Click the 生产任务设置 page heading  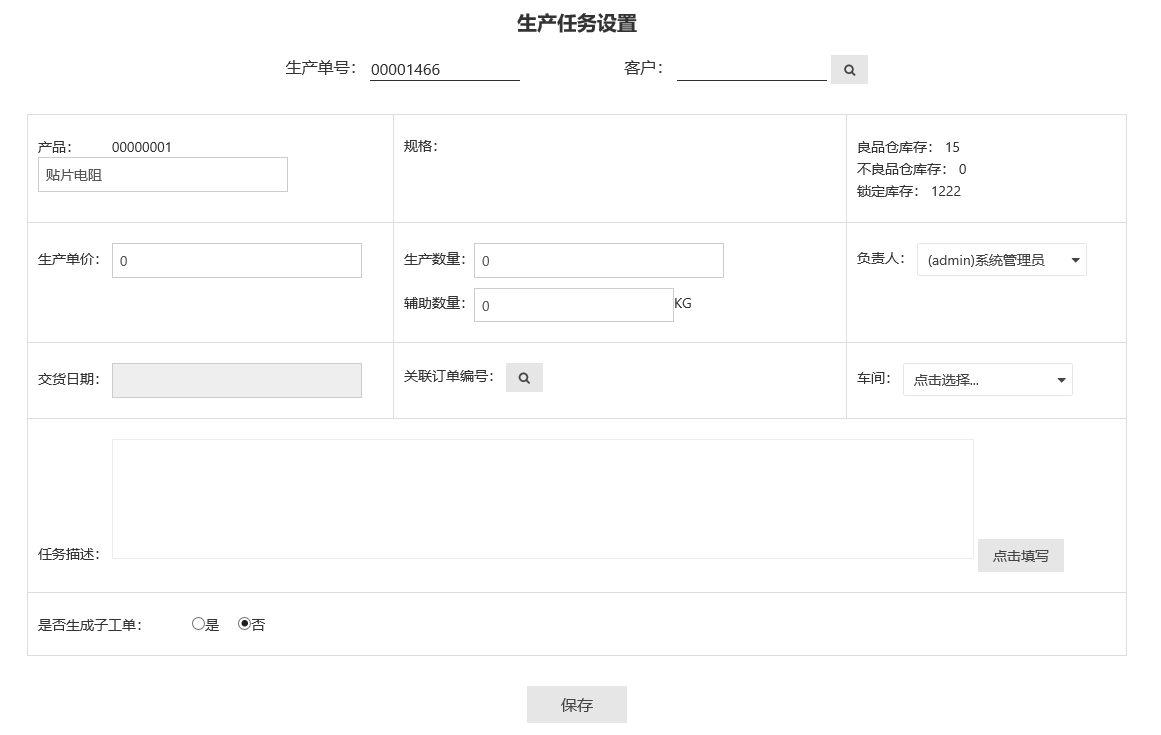[576, 24]
